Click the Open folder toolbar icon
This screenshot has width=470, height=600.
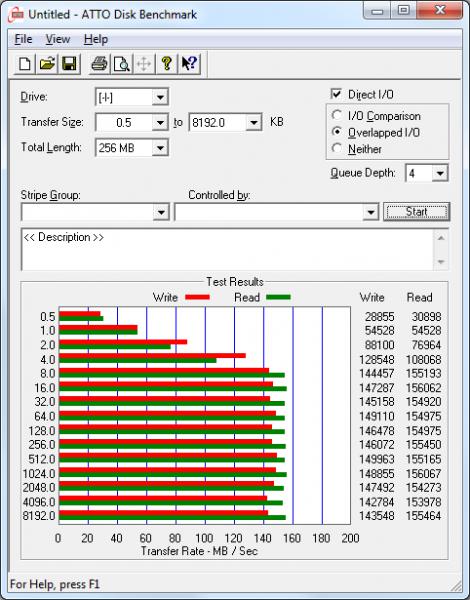[x=47, y=64]
